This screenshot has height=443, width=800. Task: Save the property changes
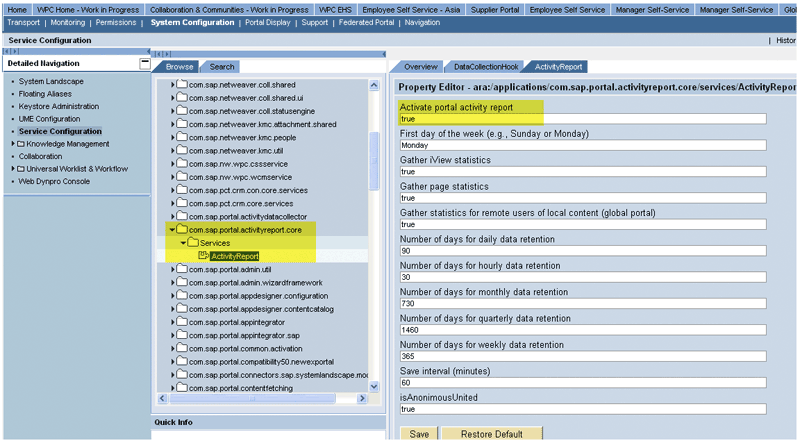pyautogui.click(x=419, y=434)
